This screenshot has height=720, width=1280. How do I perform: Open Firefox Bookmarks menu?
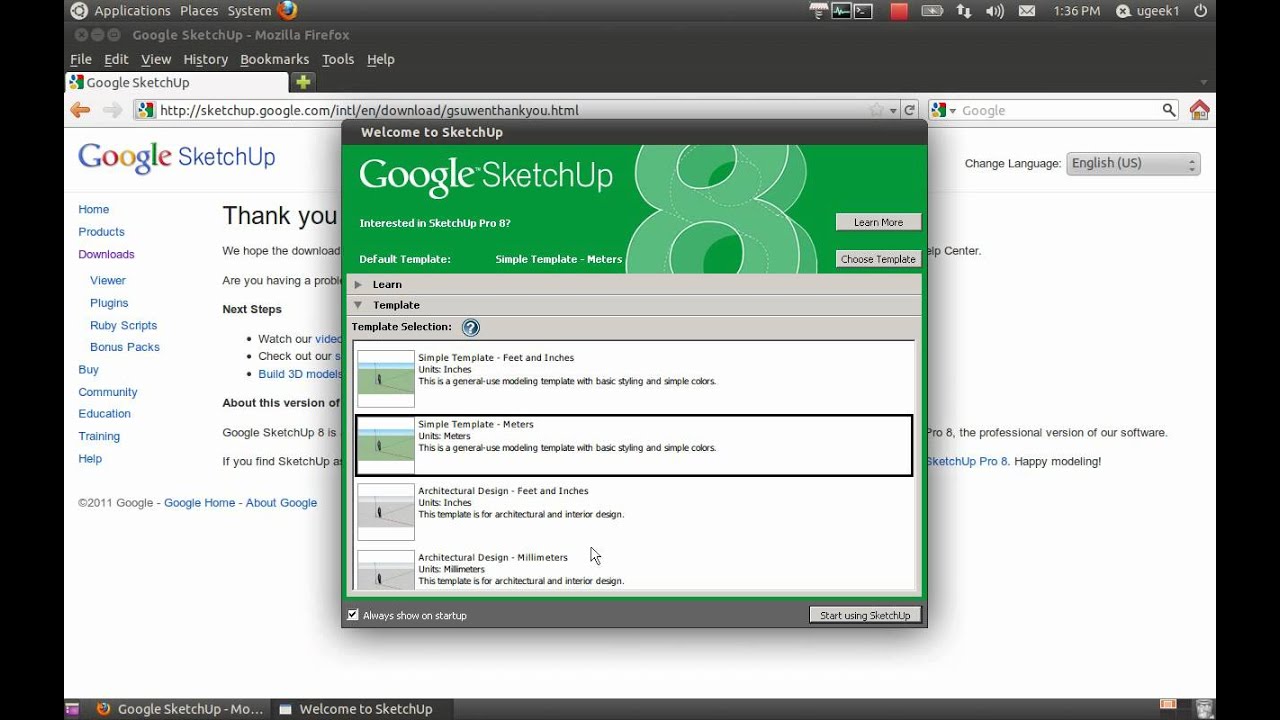(x=275, y=59)
